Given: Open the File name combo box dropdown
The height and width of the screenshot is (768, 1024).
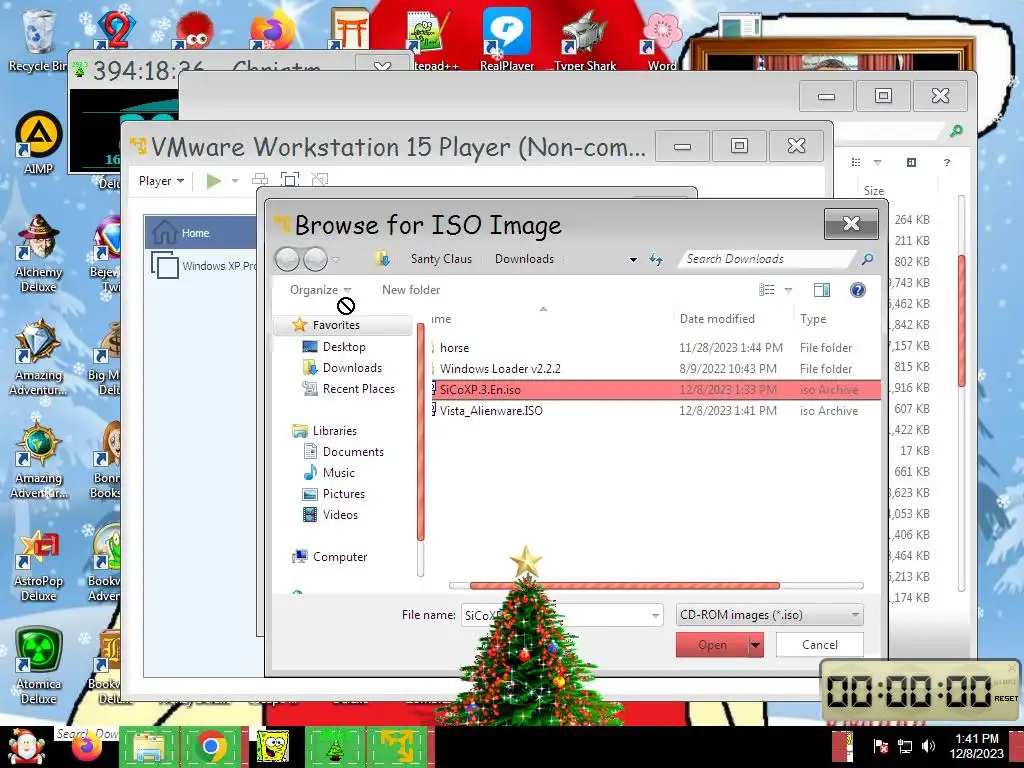Looking at the screenshot, I should coord(655,615).
